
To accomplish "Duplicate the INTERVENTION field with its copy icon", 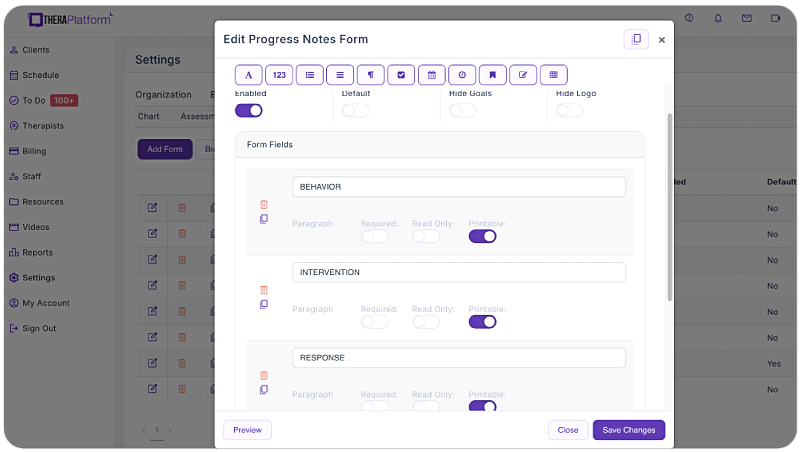I will 264,304.
